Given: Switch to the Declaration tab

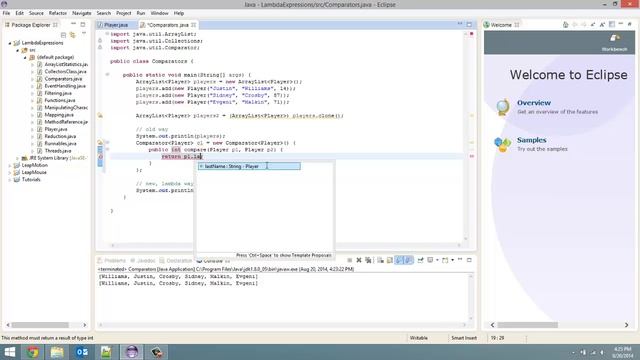Looking at the screenshot, I should tap(176, 260).
